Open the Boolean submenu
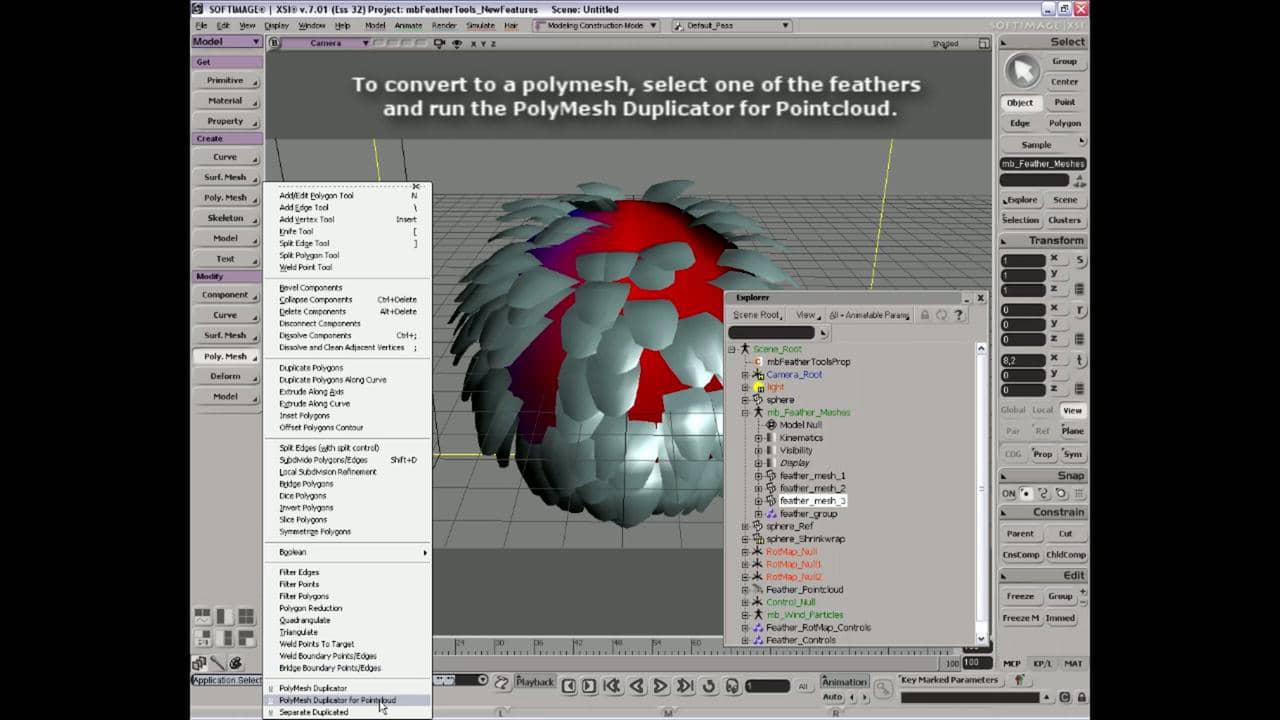The width and height of the screenshot is (1280, 720). click(x=347, y=552)
